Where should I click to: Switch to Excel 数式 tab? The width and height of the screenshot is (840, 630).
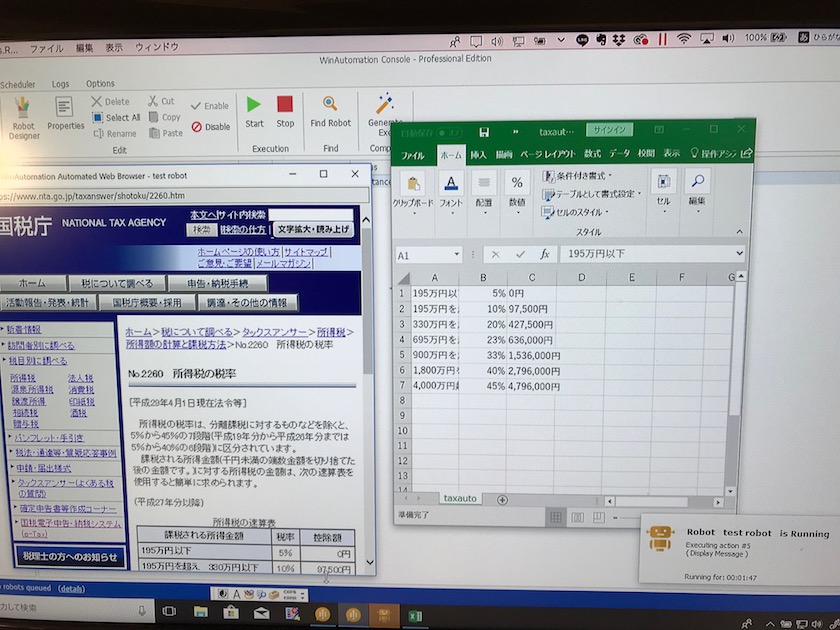point(592,154)
